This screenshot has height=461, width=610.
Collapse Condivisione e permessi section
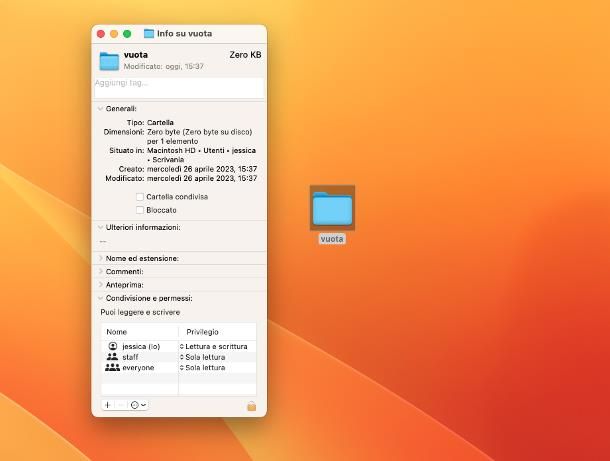100,298
